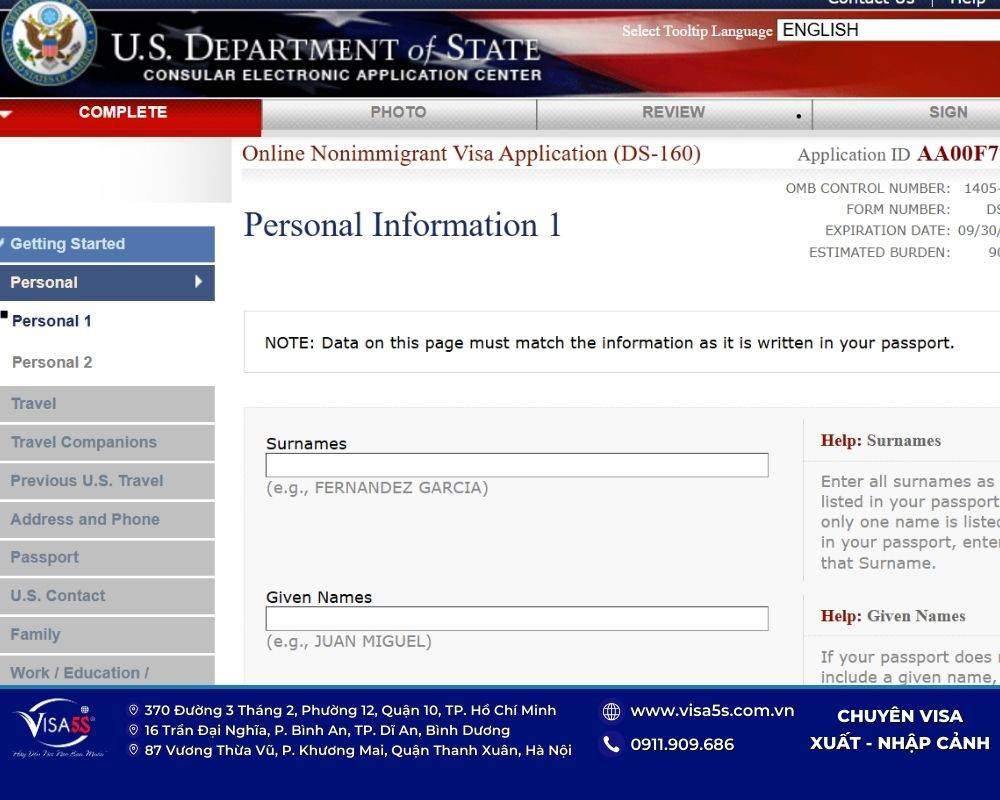The width and height of the screenshot is (1000, 800).
Task: Expand the Personal section arrow
Action: click(199, 282)
